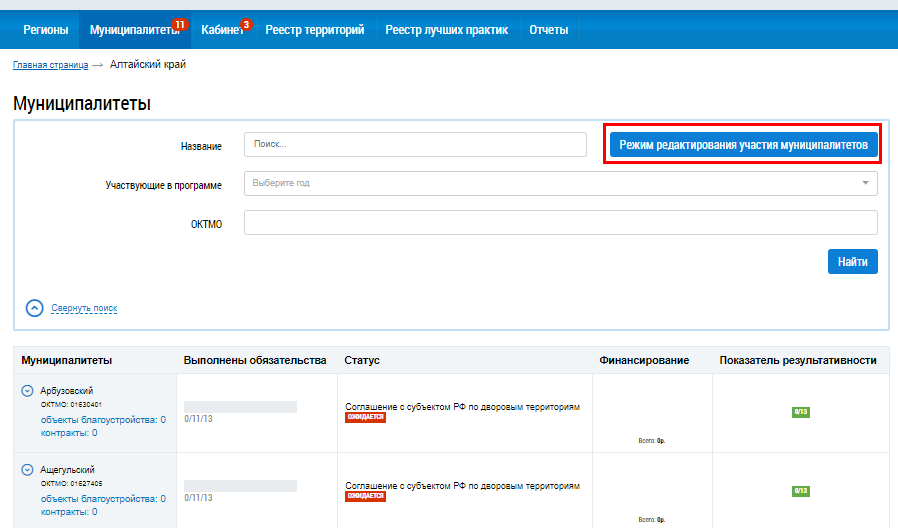The image size is (898, 528).
Task: Expand the Арбузовский municipality row
Action: [x=27, y=390]
